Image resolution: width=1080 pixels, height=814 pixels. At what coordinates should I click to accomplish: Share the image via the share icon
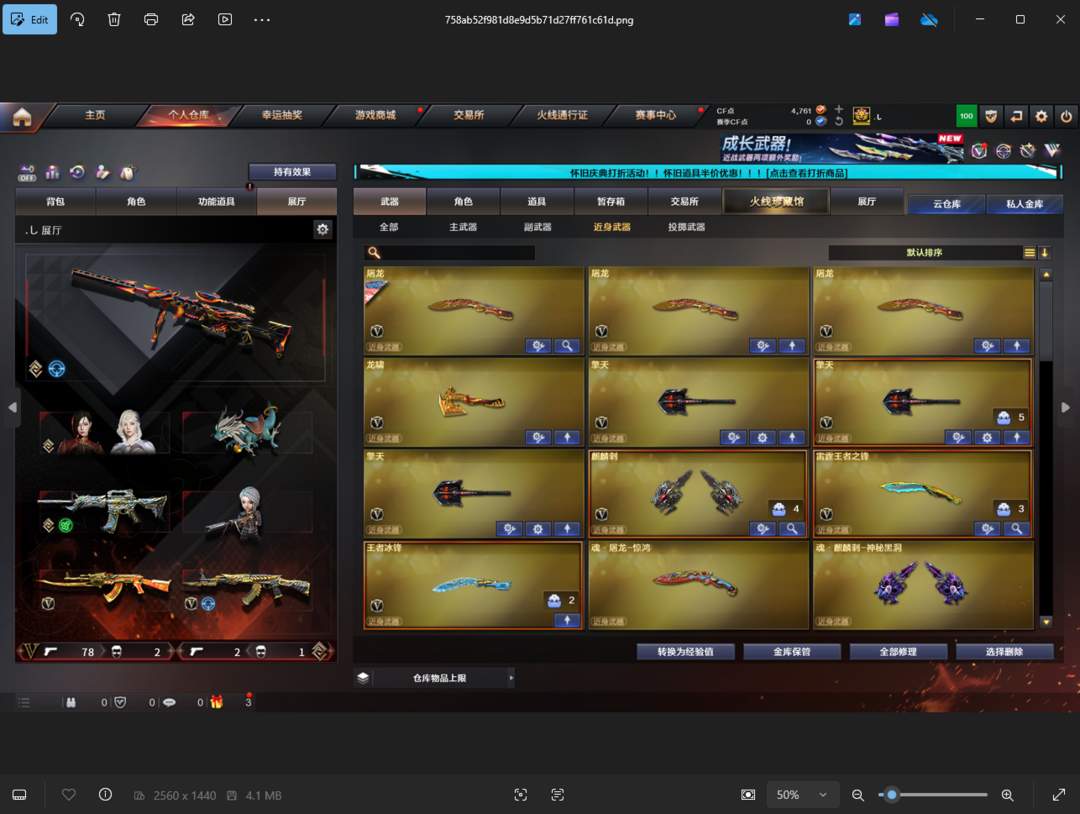pyautogui.click(x=188, y=19)
